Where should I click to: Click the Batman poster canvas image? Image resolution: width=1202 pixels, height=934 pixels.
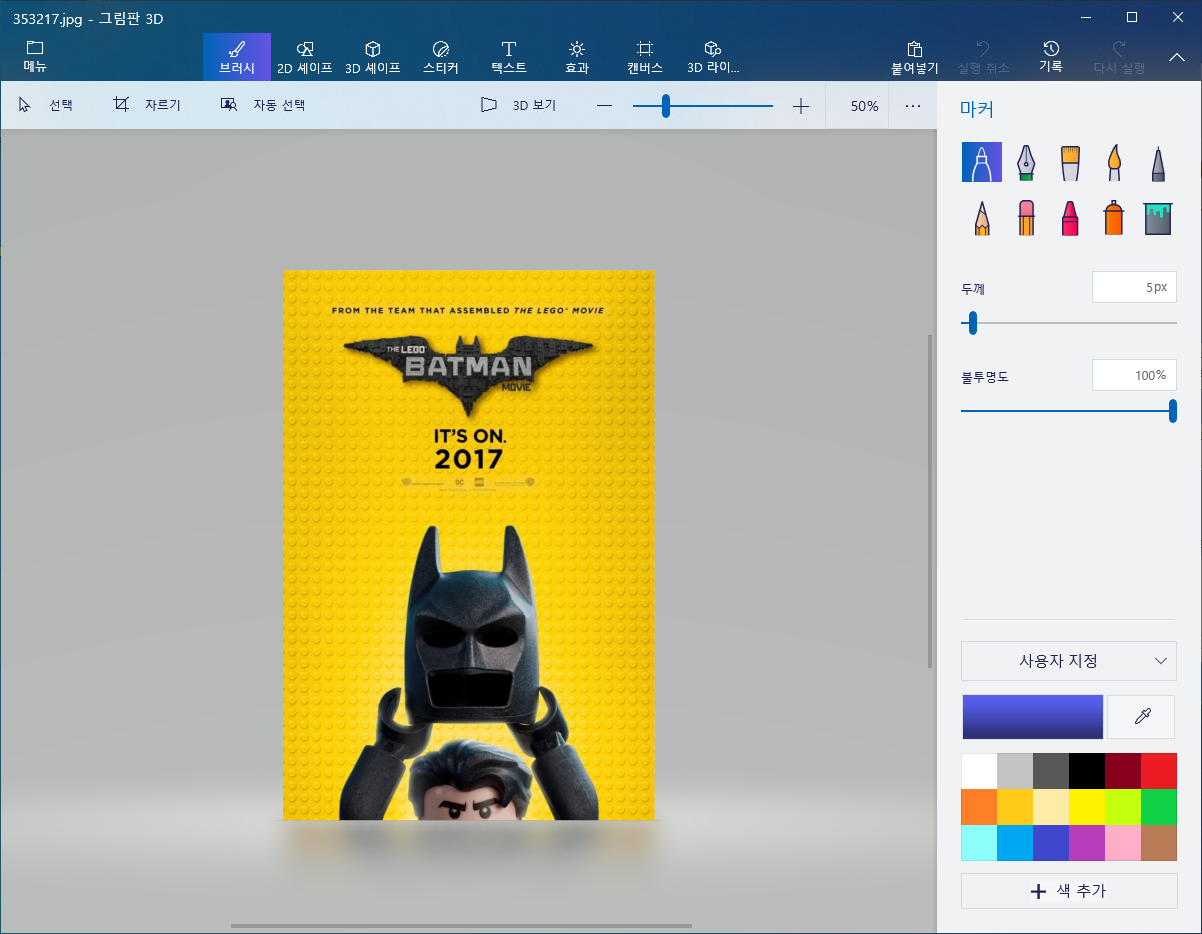pos(468,545)
